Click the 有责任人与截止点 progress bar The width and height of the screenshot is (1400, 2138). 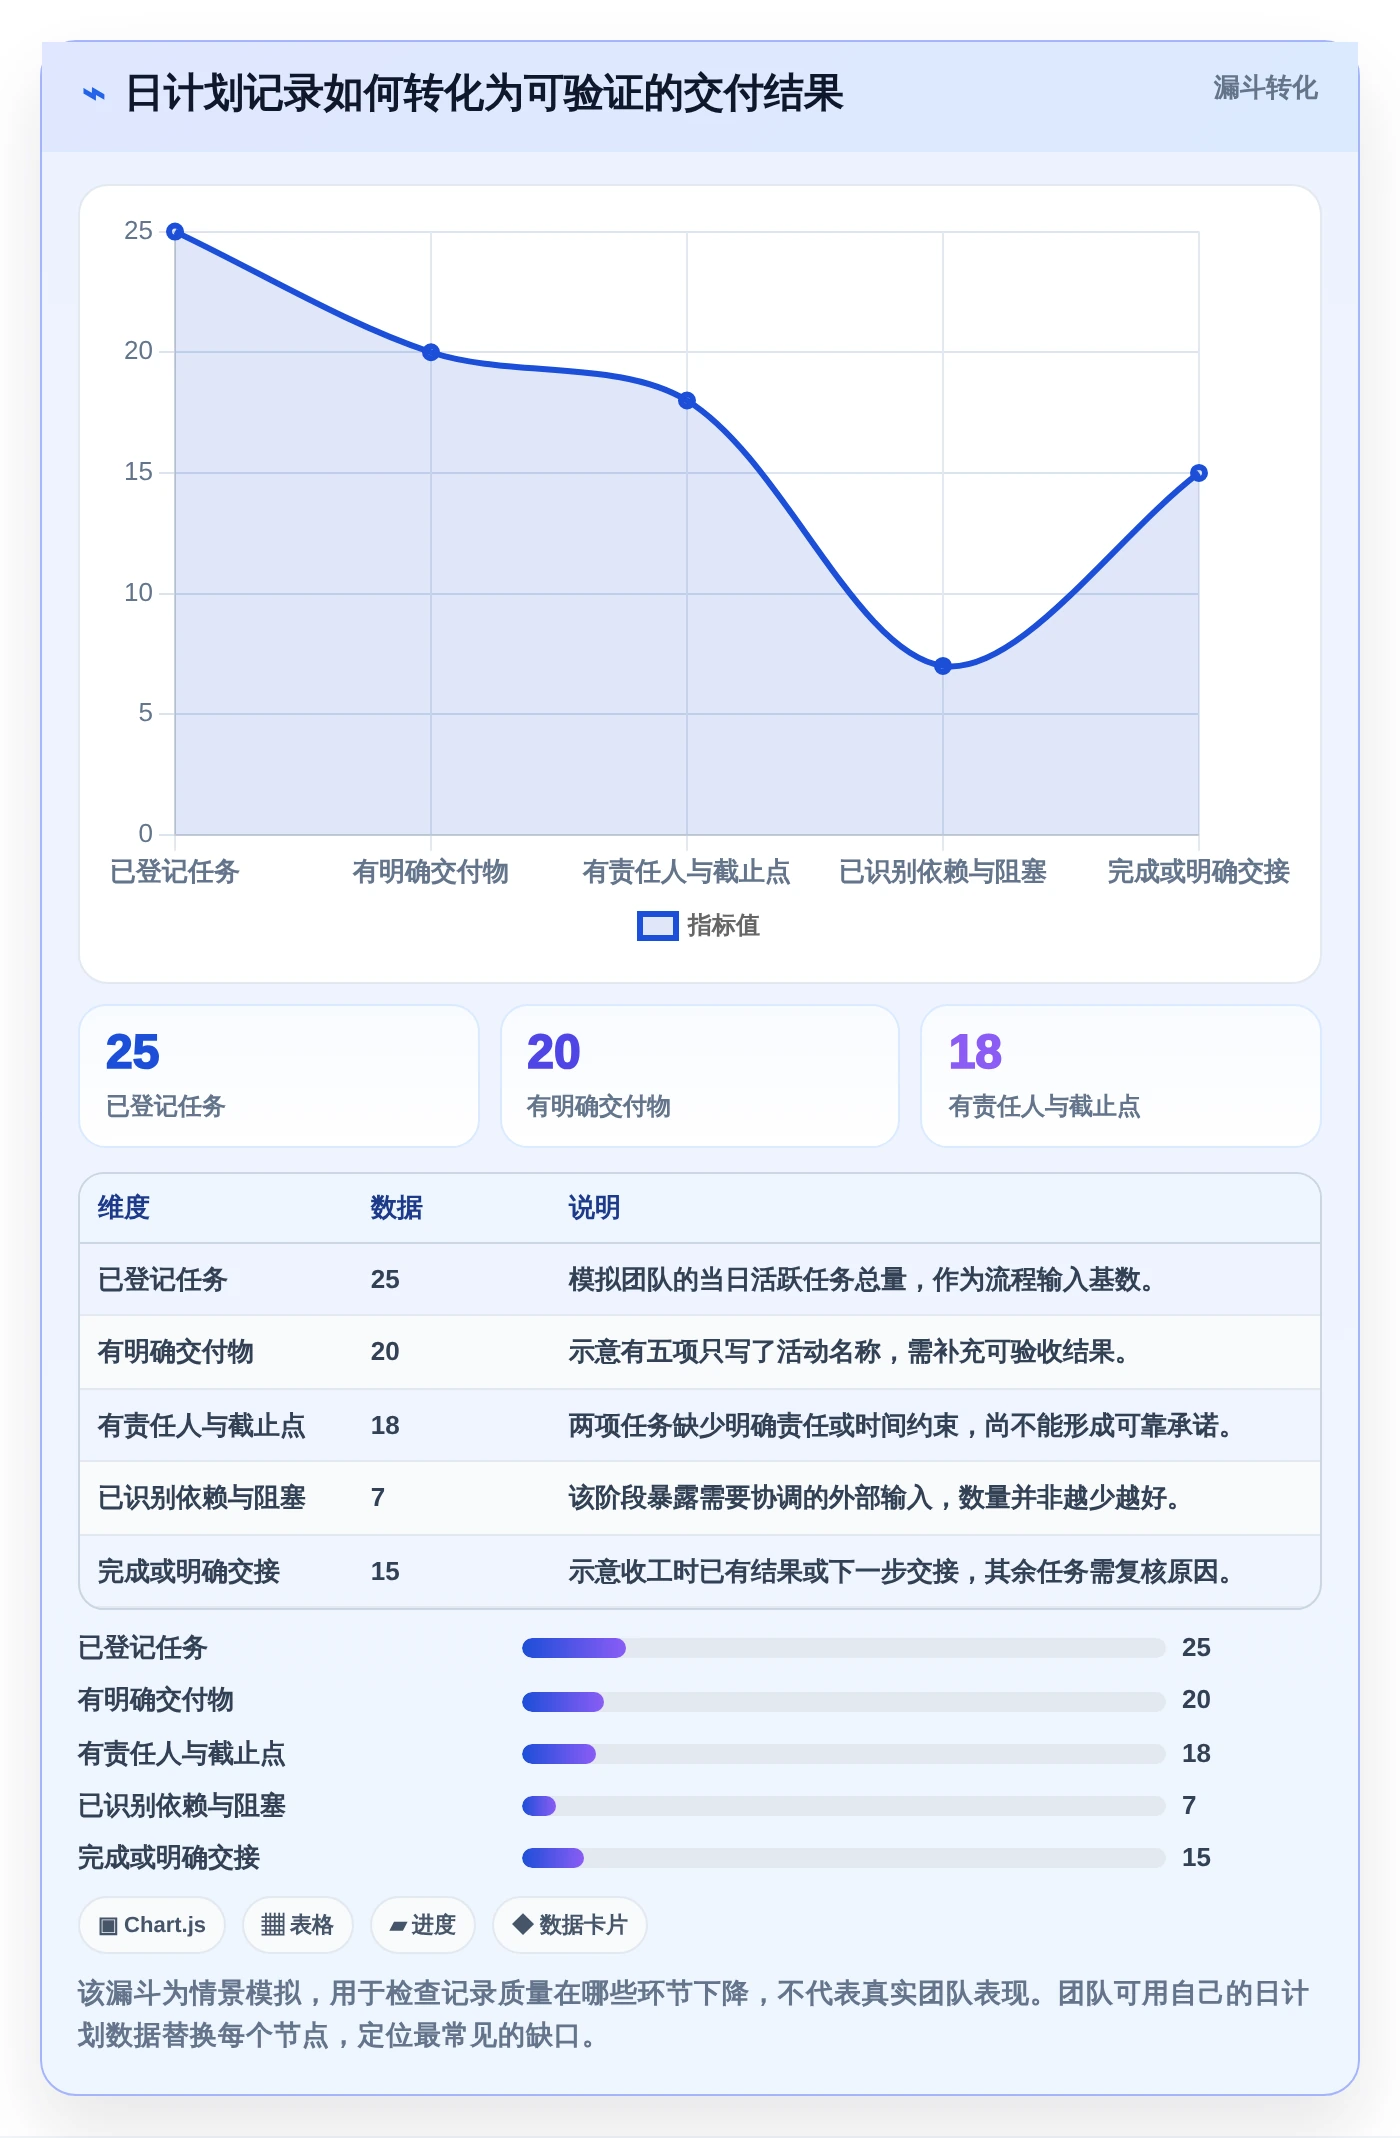click(844, 1753)
